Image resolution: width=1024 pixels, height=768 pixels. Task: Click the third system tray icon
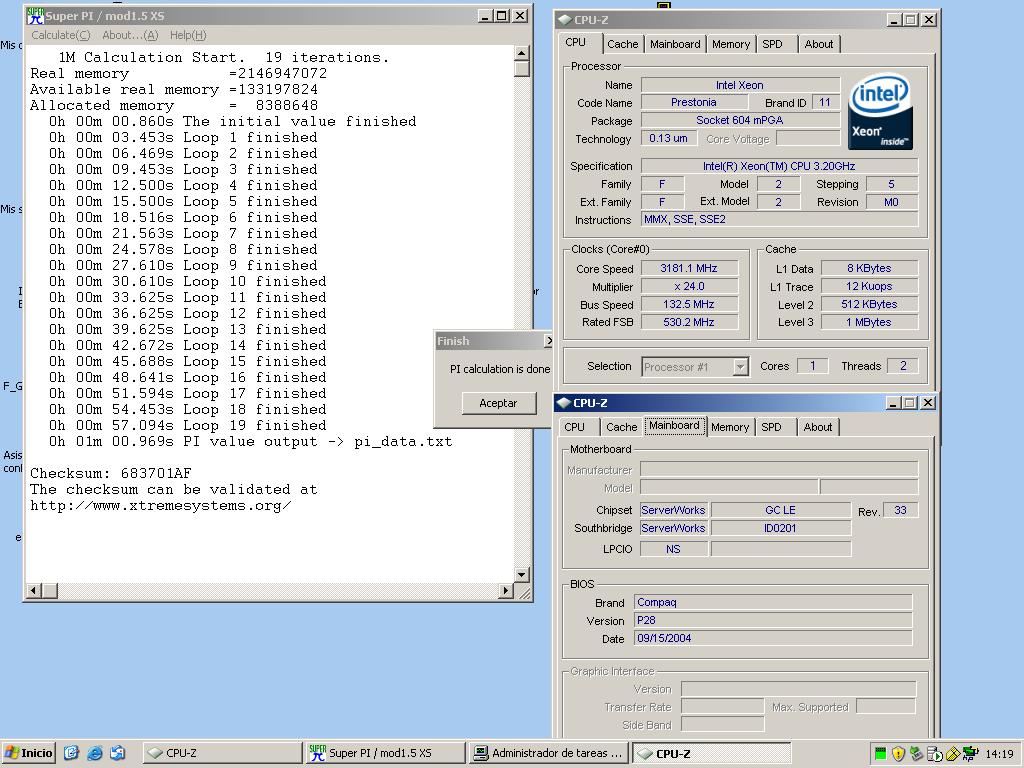pyautogui.click(x=916, y=754)
